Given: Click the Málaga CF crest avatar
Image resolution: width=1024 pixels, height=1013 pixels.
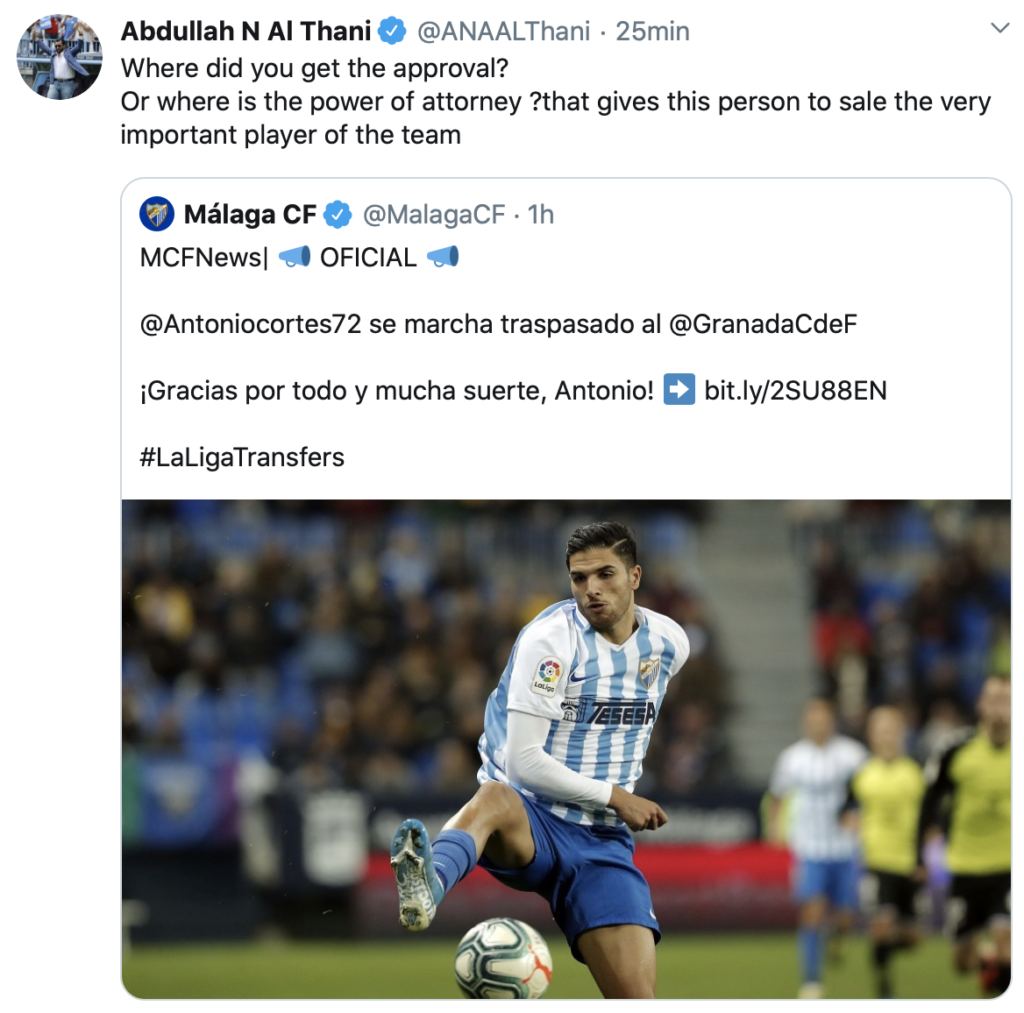Looking at the screenshot, I should tap(157, 214).
